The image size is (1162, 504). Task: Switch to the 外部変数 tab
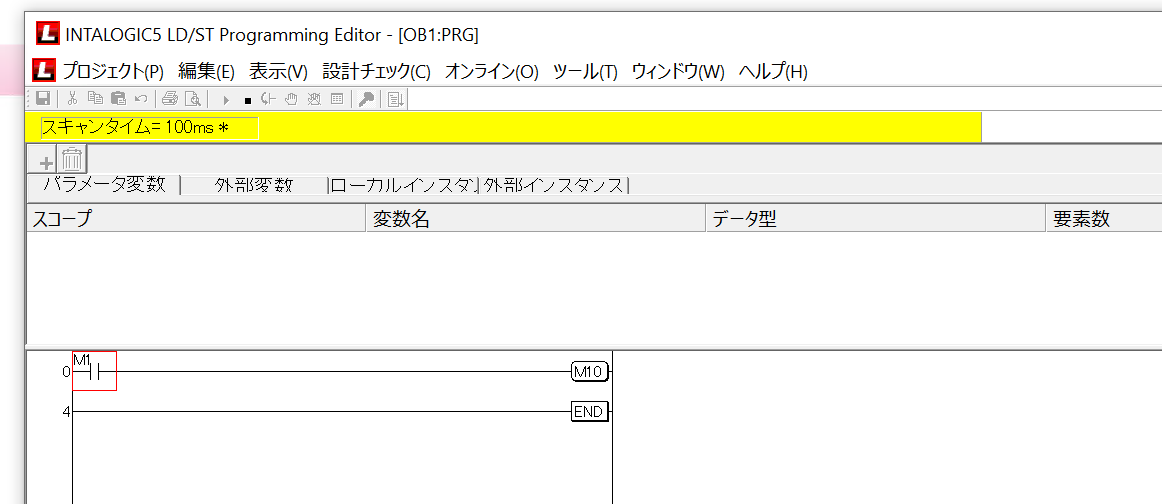254,185
